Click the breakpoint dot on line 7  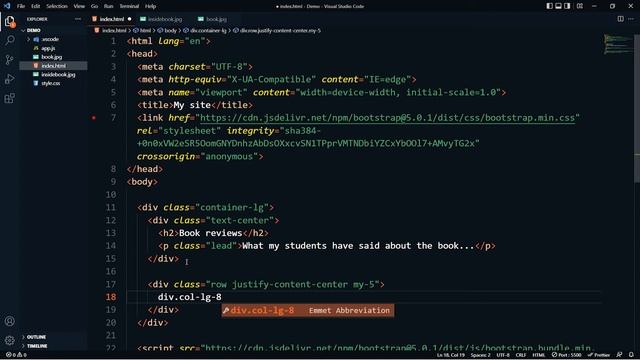click(94, 118)
